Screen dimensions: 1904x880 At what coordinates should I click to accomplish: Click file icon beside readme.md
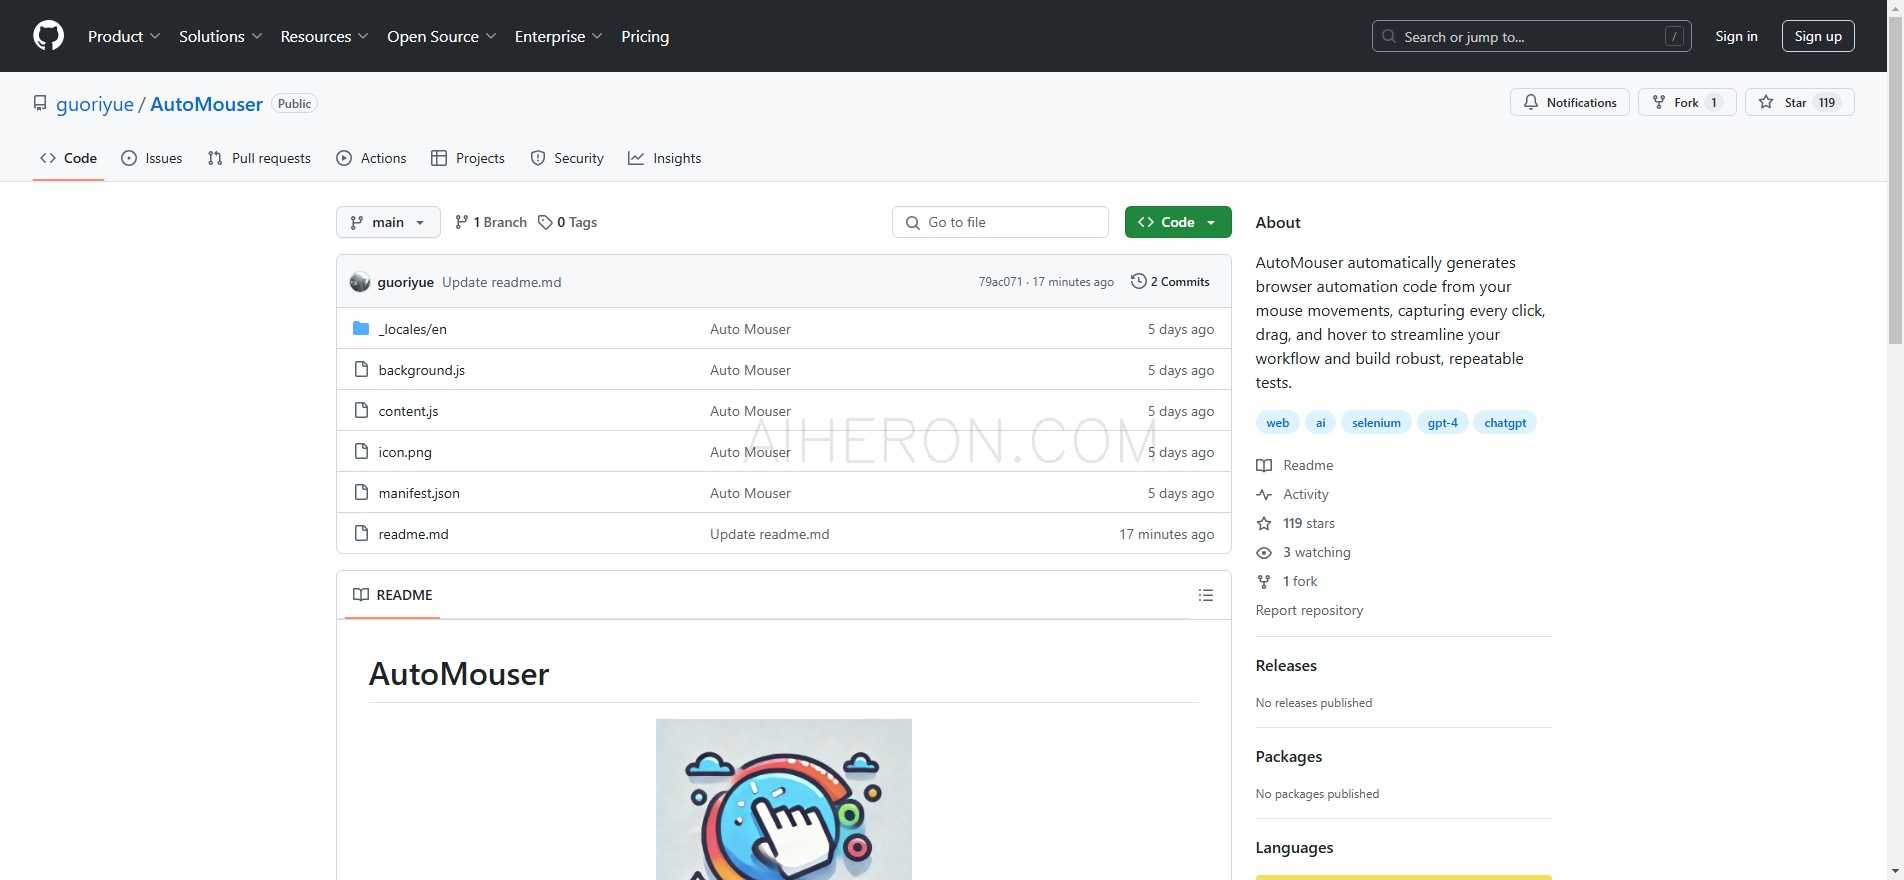click(x=361, y=534)
